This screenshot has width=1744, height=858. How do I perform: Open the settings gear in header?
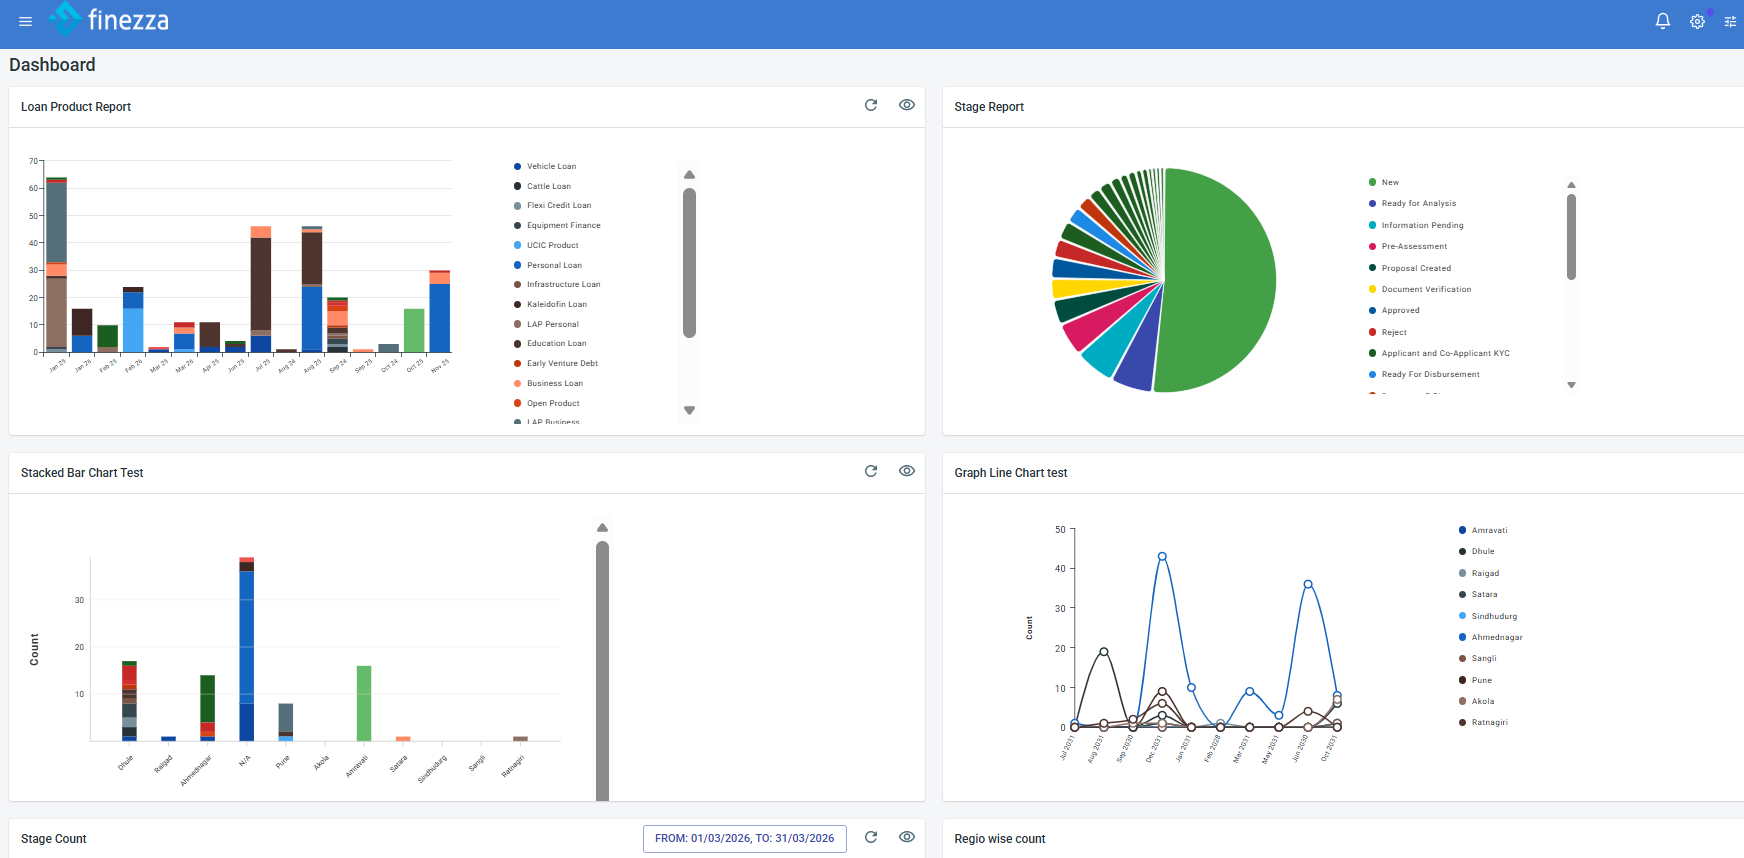(1697, 21)
